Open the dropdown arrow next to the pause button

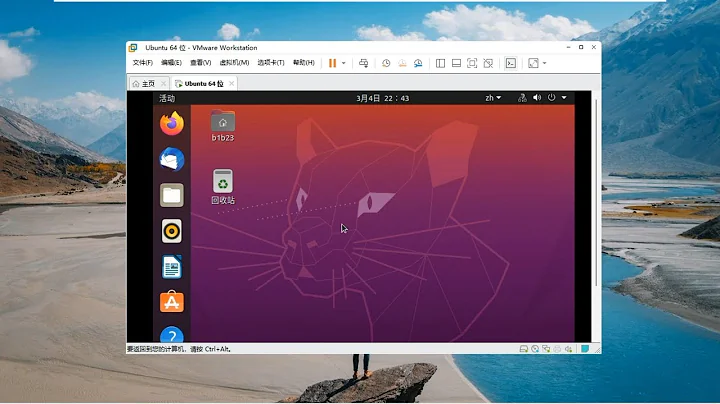(343, 63)
